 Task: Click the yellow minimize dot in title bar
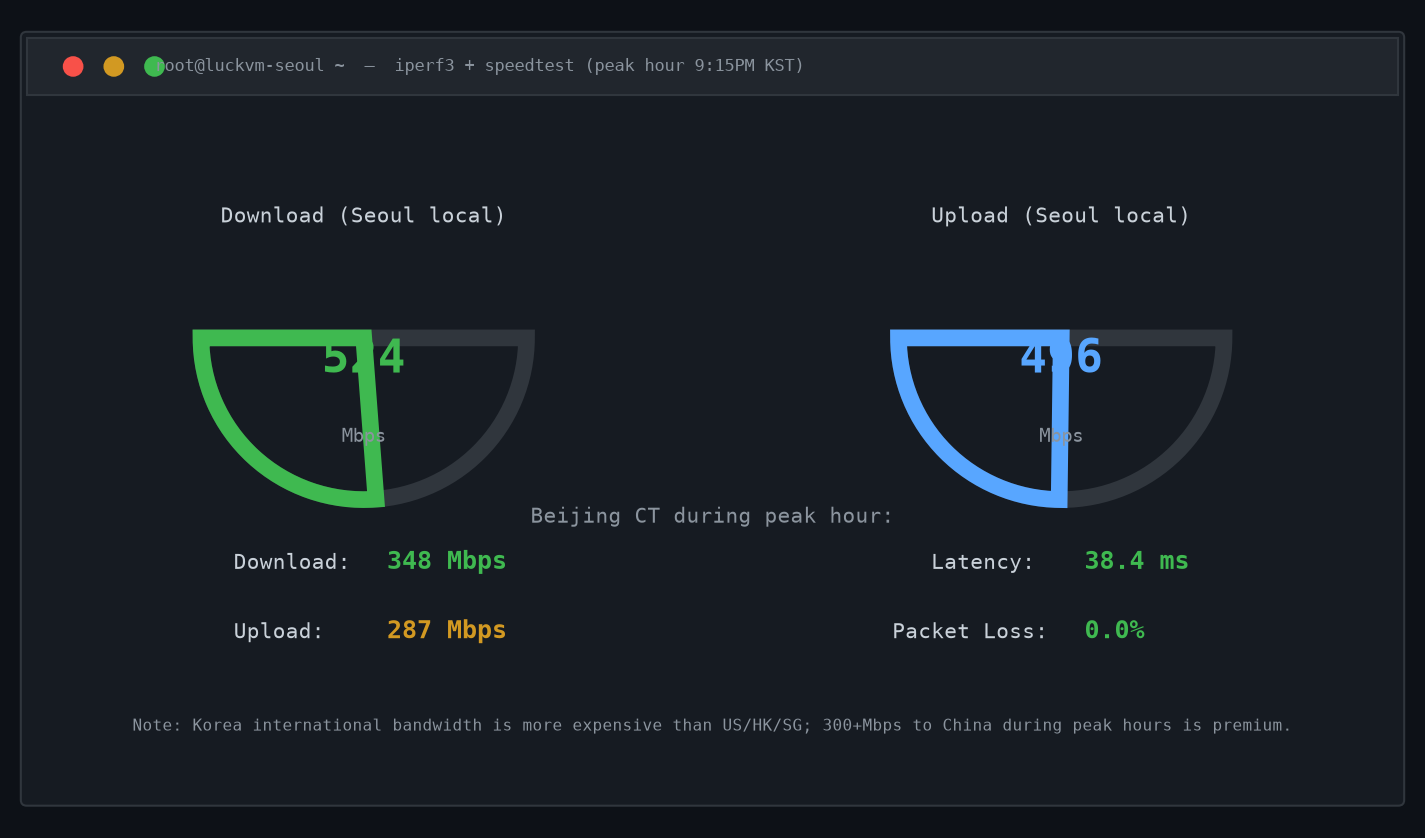tap(114, 66)
